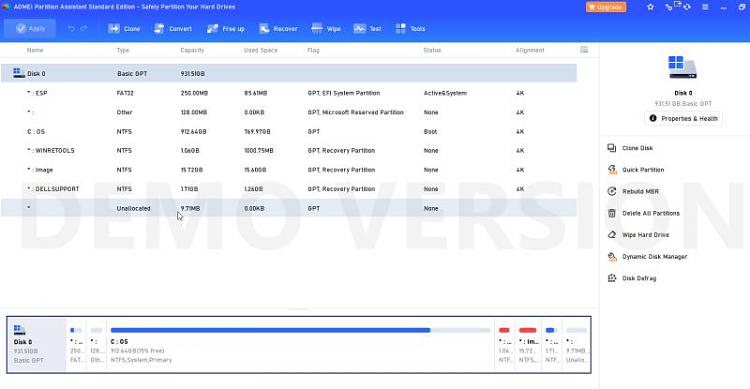Select the Free up tool
Image resolution: width=750 pixels, height=389 pixels.
click(x=225, y=29)
